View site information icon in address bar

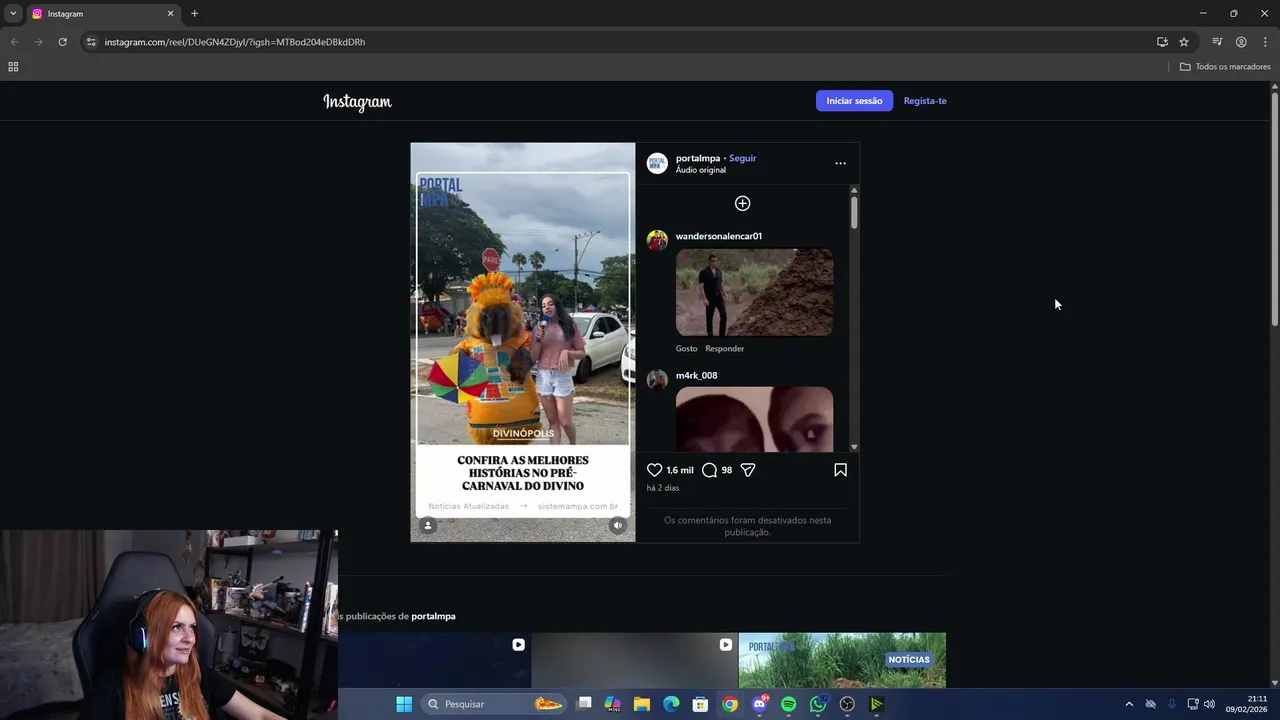pos(91,42)
